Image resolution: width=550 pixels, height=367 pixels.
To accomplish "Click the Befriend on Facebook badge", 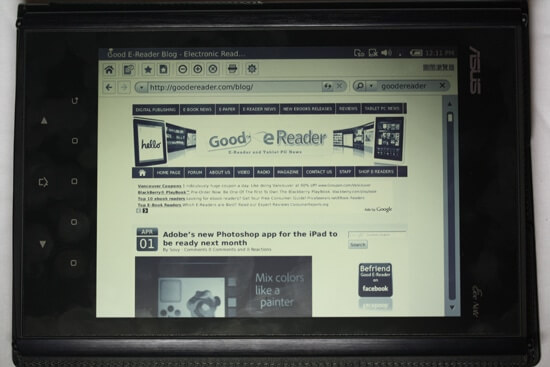I will (x=375, y=280).
